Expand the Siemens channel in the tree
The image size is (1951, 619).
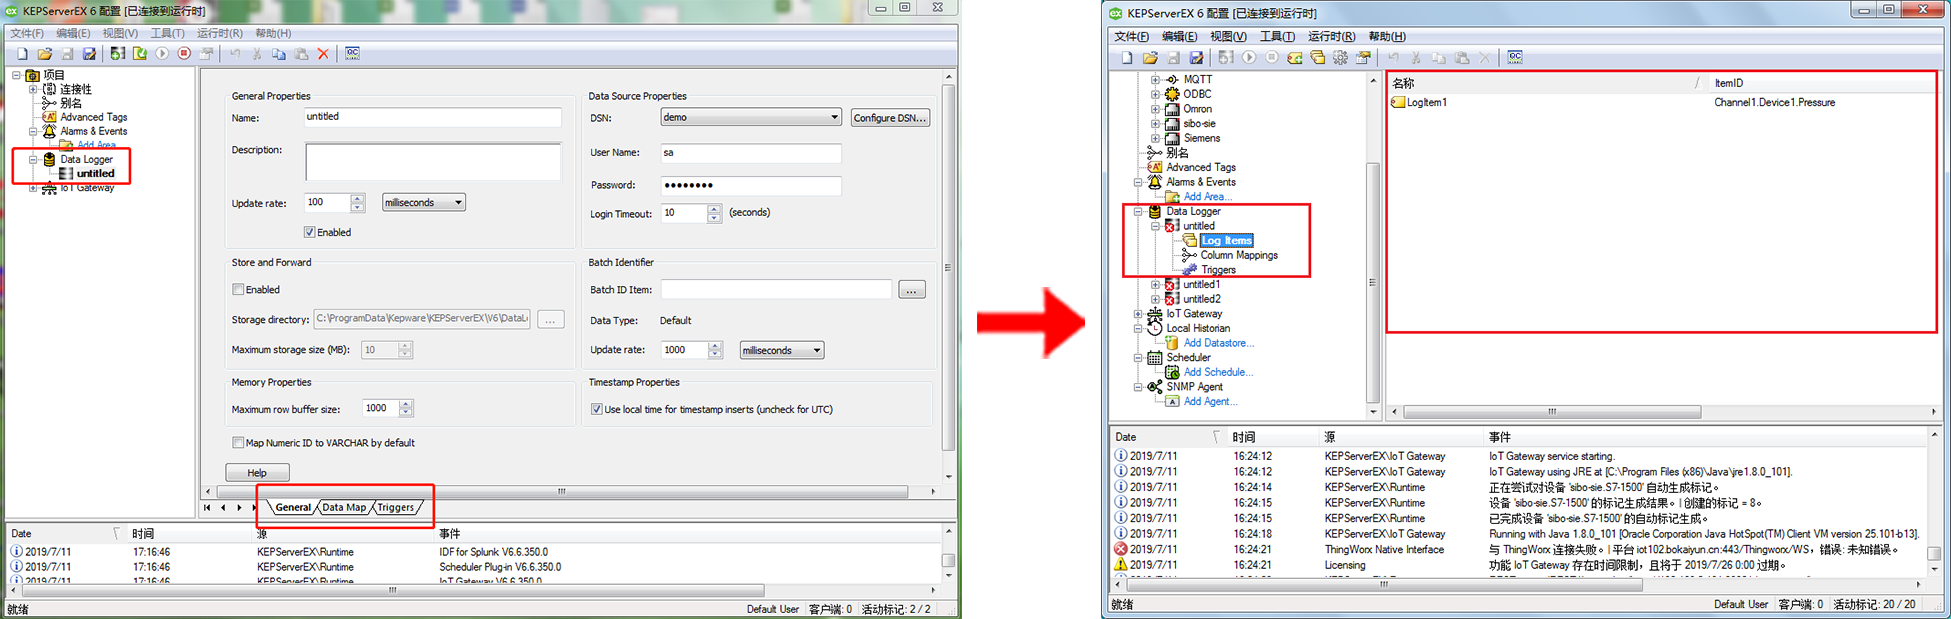[1155, 138]
